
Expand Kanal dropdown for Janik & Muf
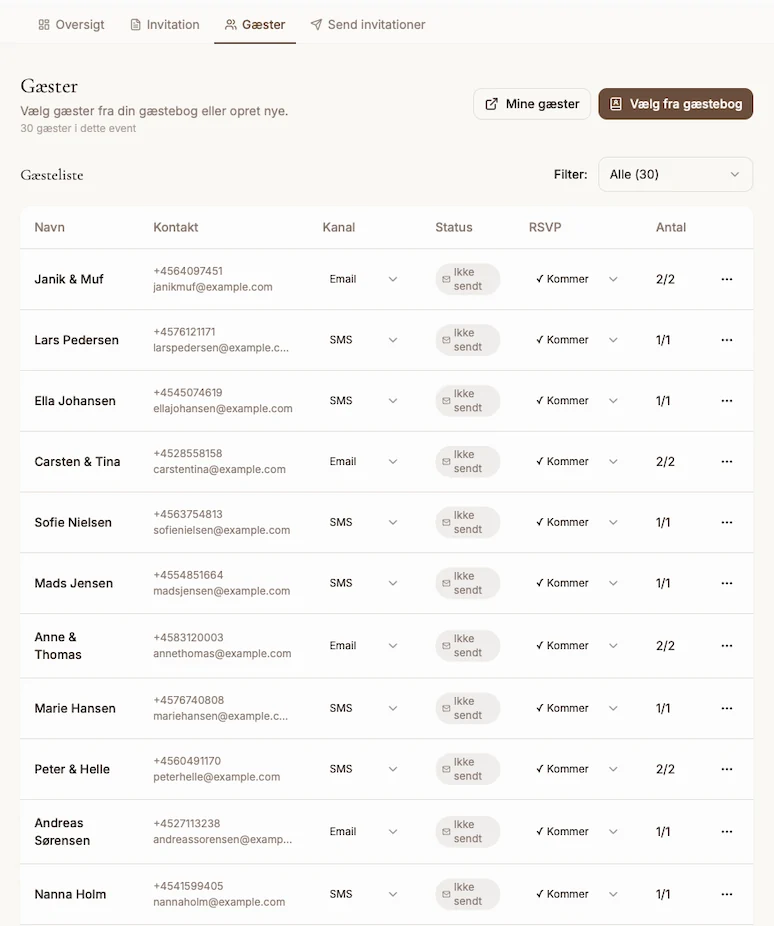point(363,279)
